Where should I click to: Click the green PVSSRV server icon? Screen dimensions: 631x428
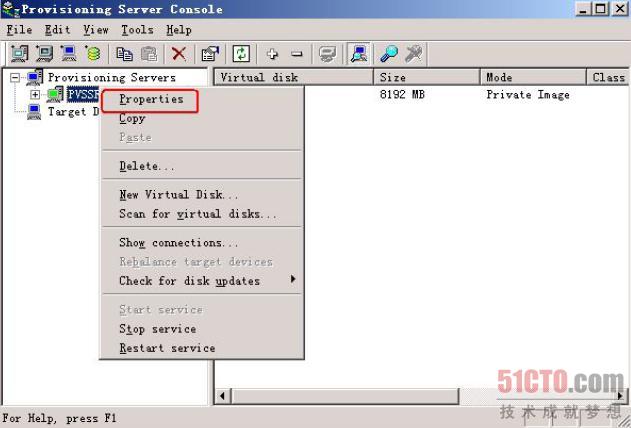point(55,95)
